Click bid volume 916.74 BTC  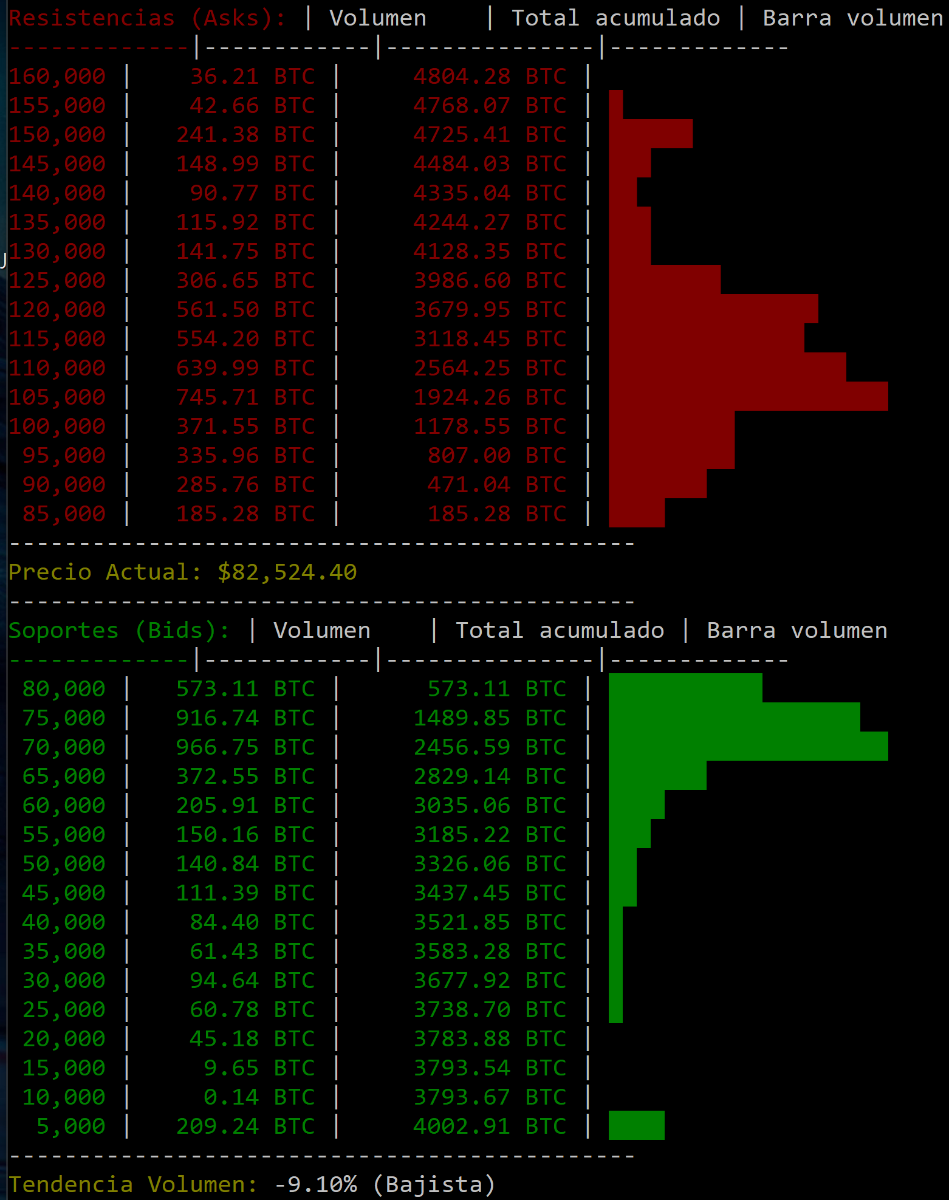(x=245, y=718)
